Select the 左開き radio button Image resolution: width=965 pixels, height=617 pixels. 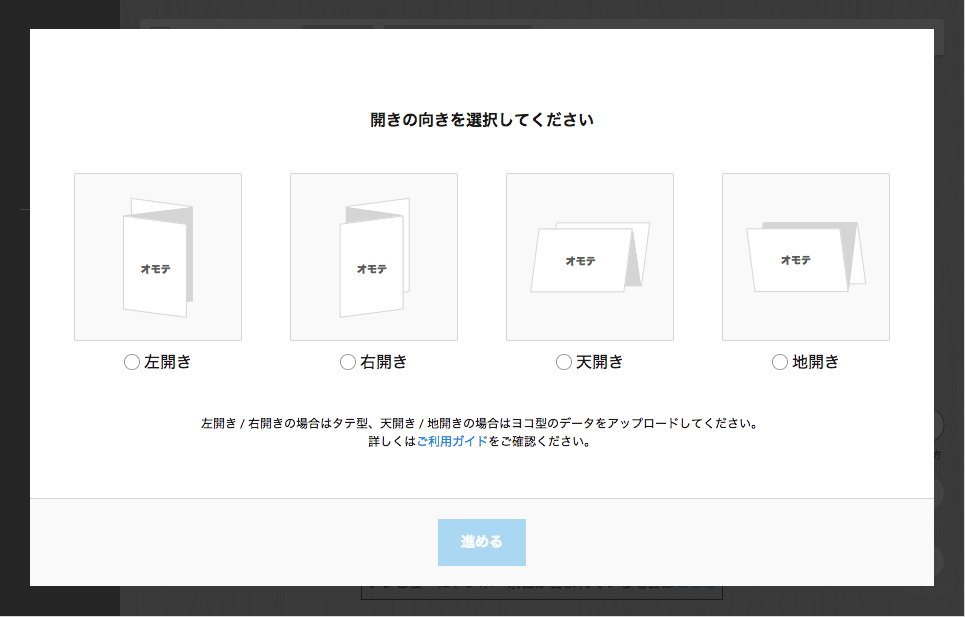coord(132,362)
